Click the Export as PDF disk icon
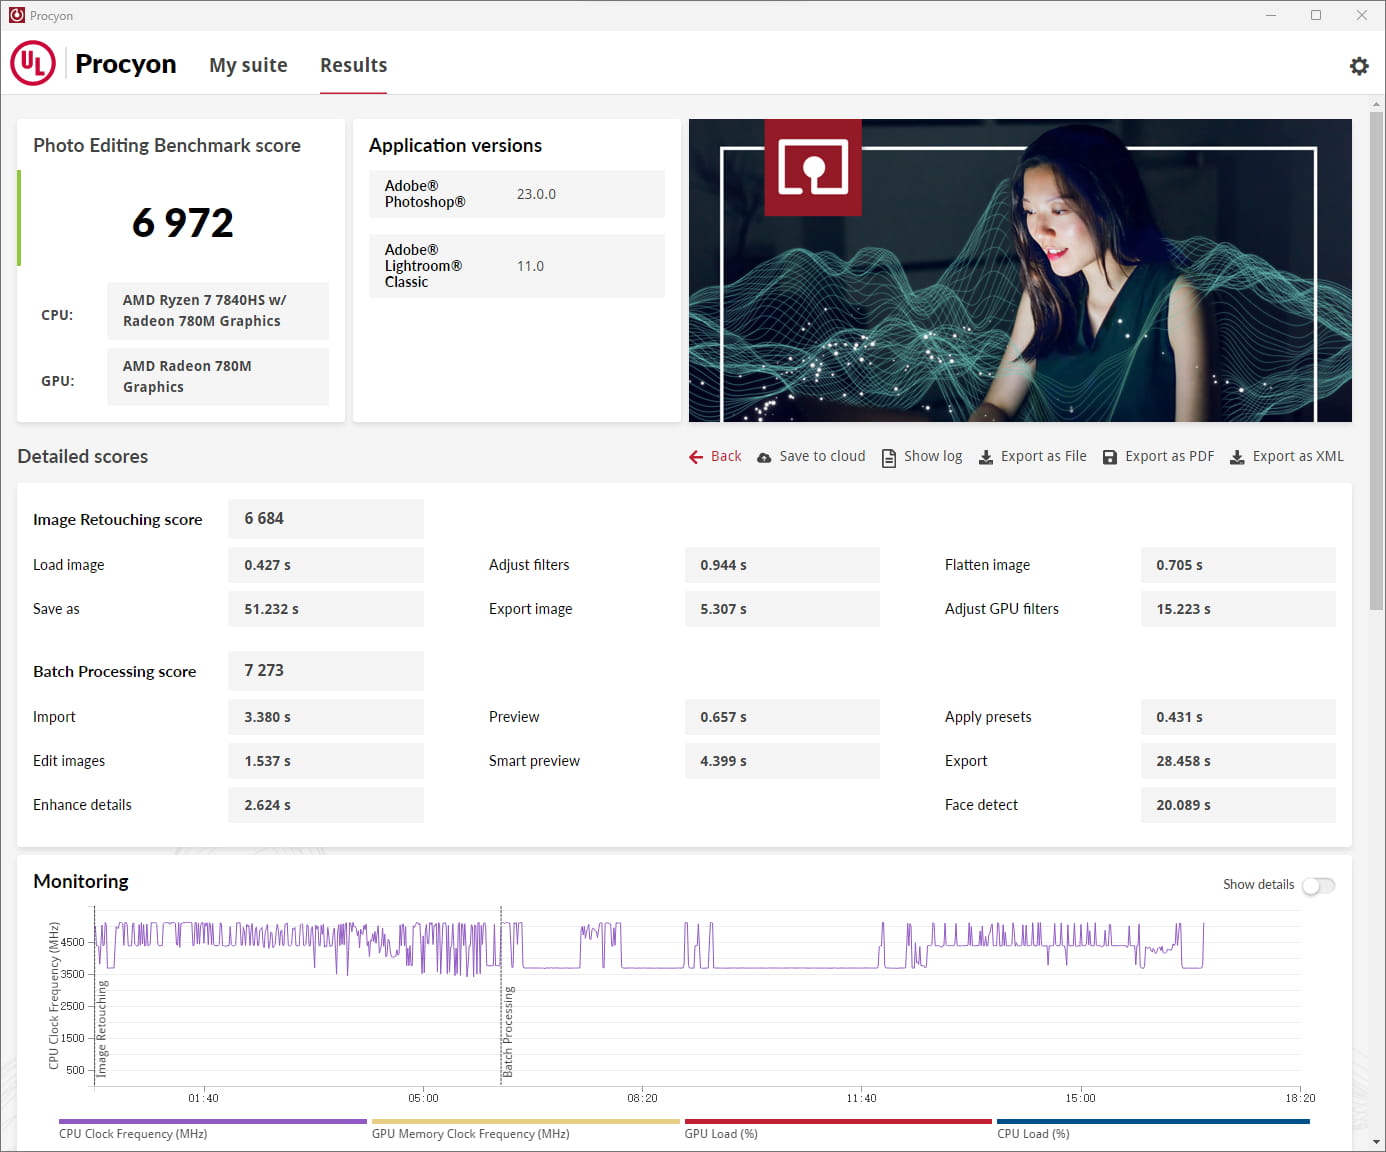The image size is (1386, 1152). click(1110, 457)
